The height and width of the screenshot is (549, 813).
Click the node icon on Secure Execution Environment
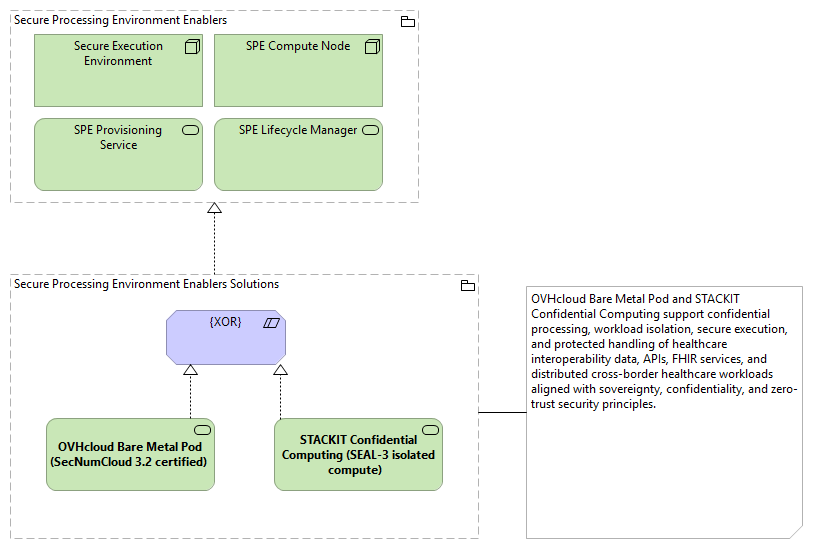coord(192,47)
